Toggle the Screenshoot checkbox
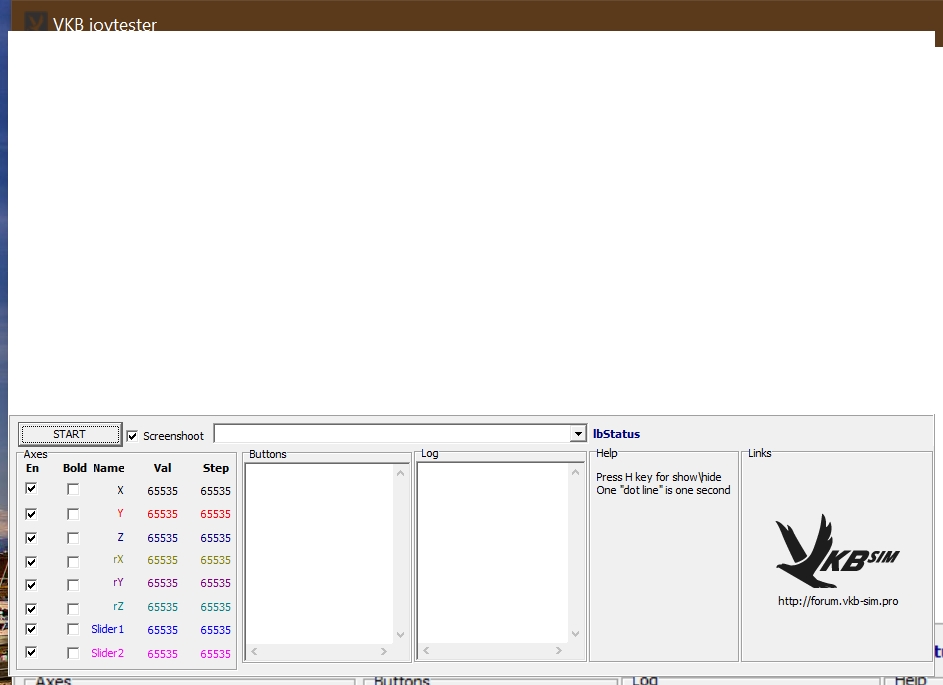943x685 pixels. 132,436
